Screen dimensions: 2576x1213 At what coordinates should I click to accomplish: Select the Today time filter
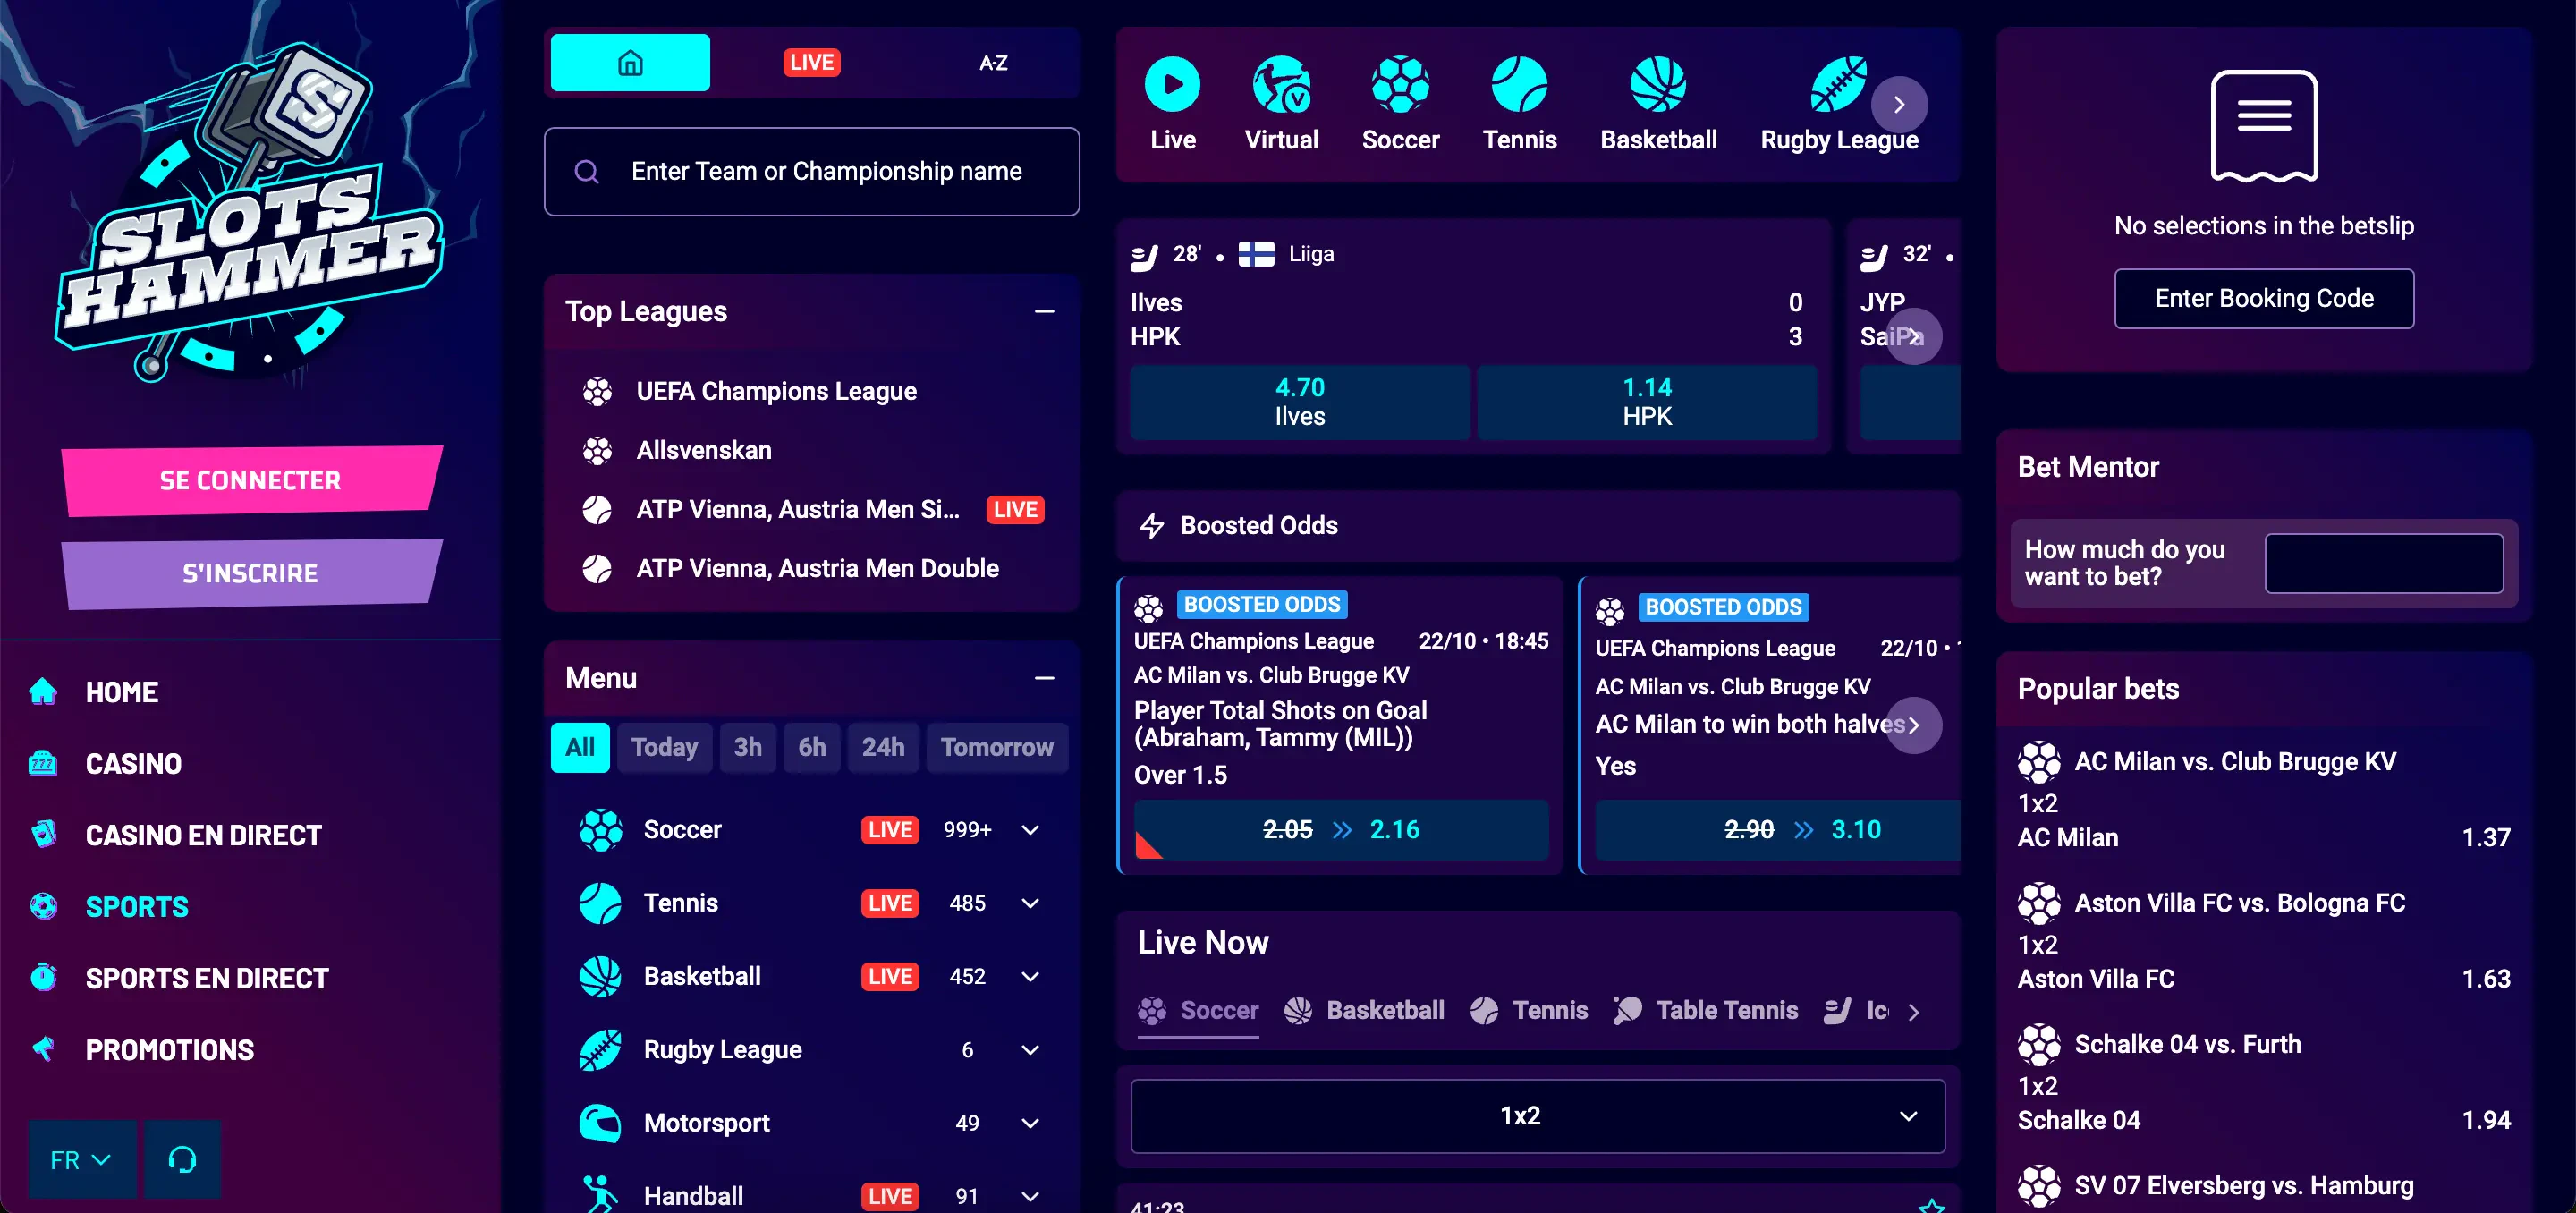click(x=665, y=748)
